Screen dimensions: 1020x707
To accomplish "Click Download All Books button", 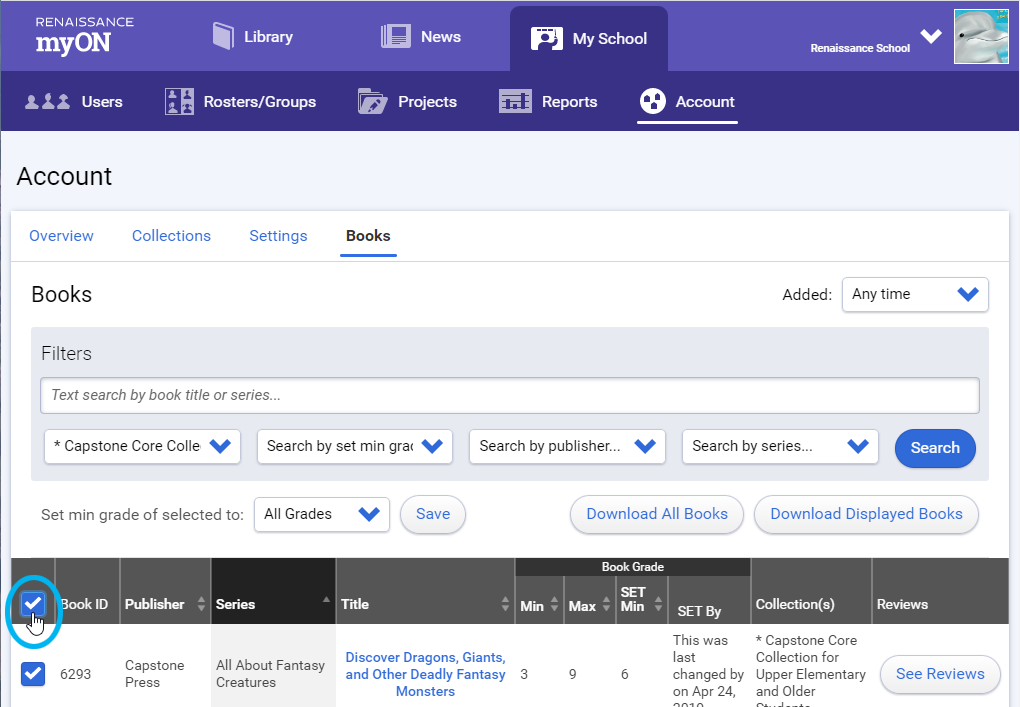I will click(657, 514).
